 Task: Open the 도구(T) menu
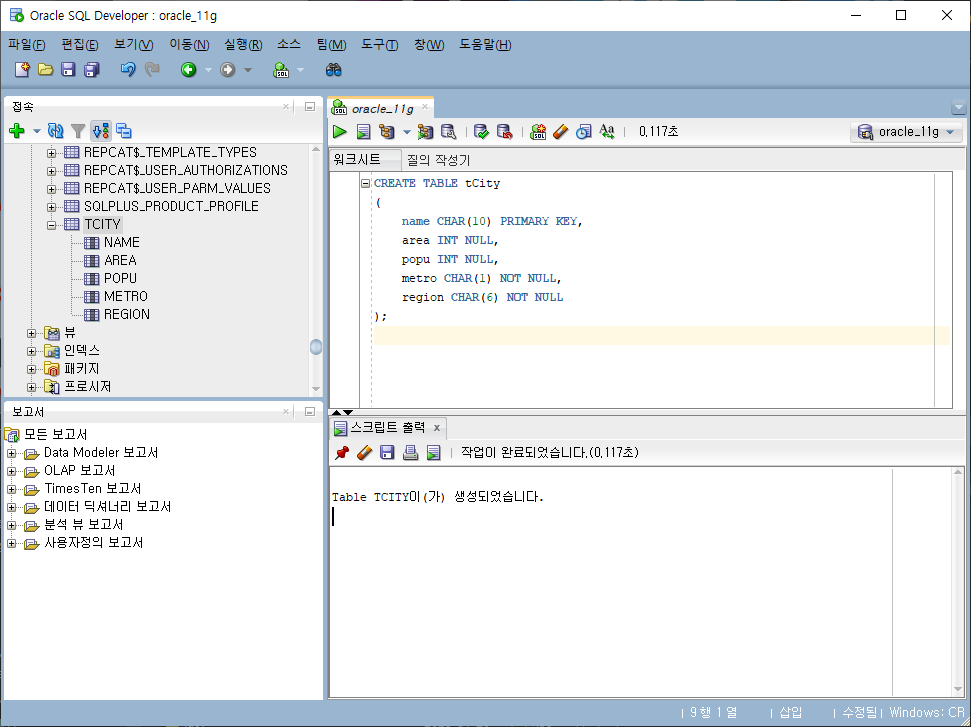click(380, 45)
